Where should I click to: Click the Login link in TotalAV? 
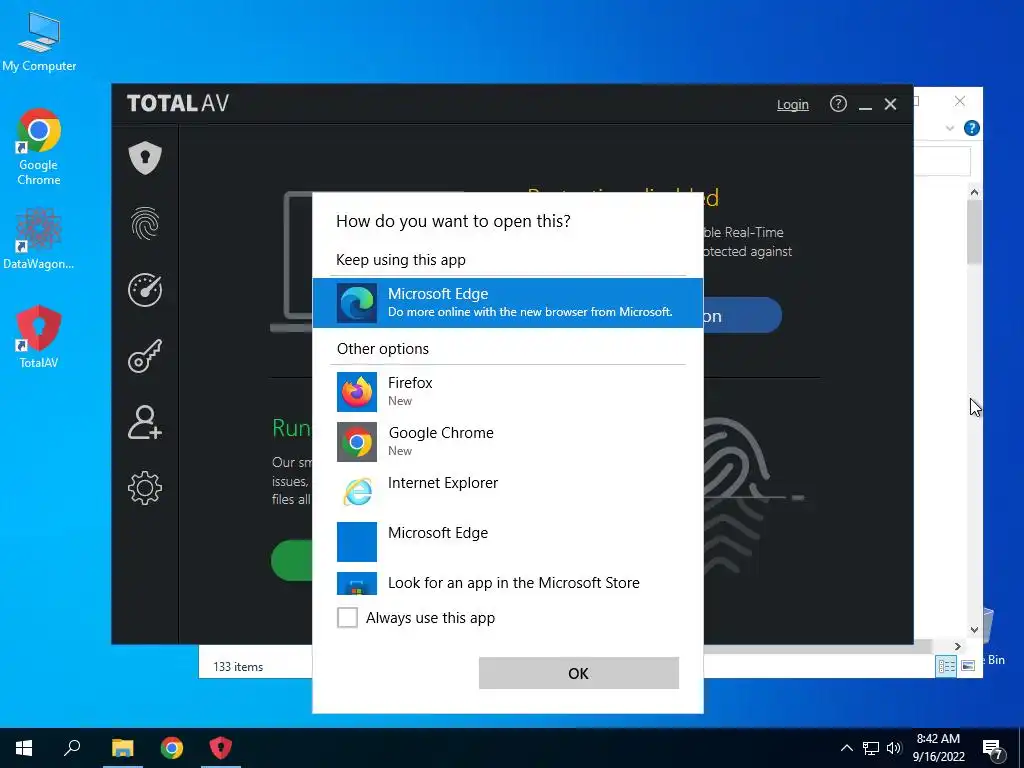(792, 104)
